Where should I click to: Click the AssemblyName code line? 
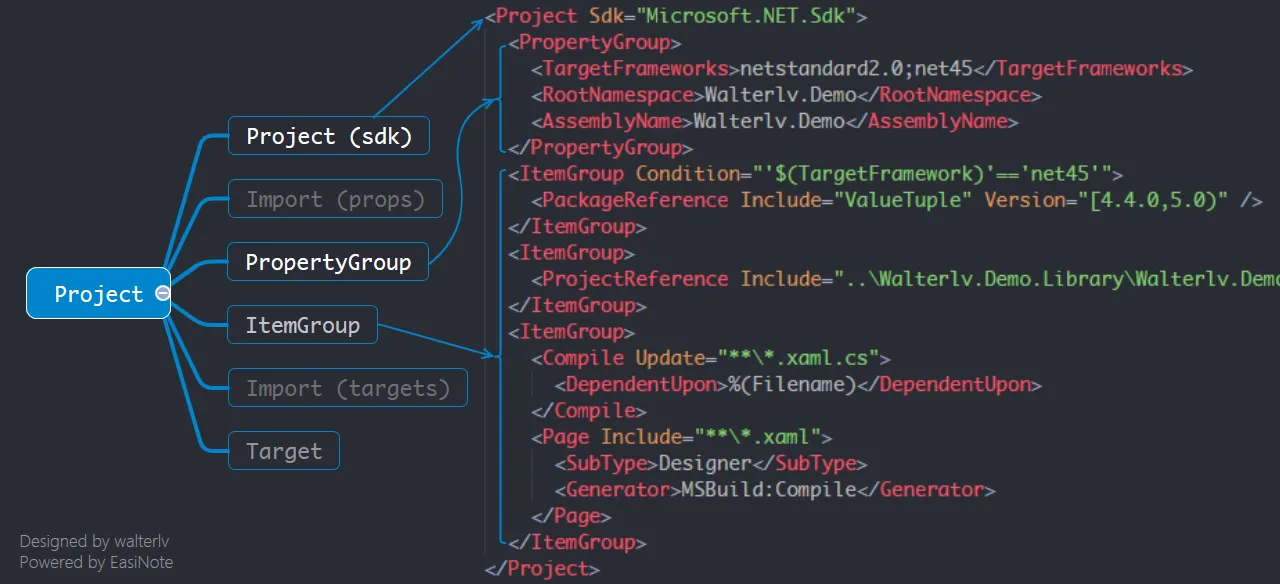click(774, 121)
